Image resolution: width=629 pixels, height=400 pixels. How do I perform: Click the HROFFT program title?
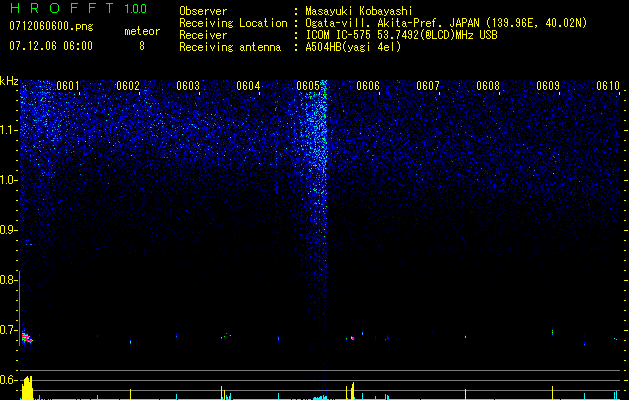click(x=61, y=8)
